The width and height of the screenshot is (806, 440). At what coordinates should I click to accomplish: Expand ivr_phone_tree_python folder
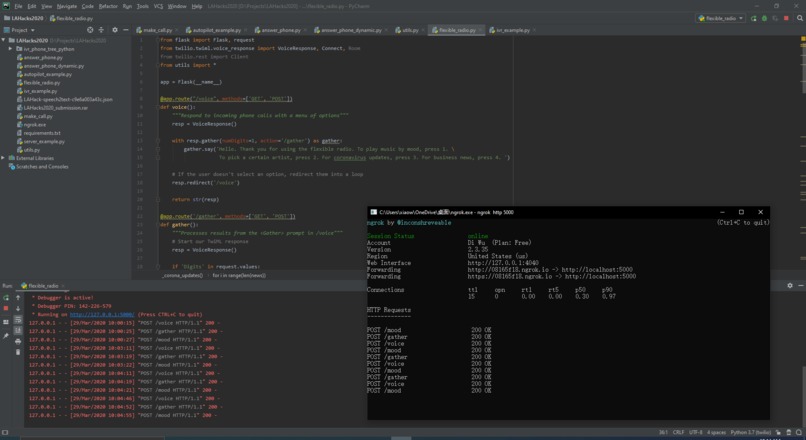point(10,49)
